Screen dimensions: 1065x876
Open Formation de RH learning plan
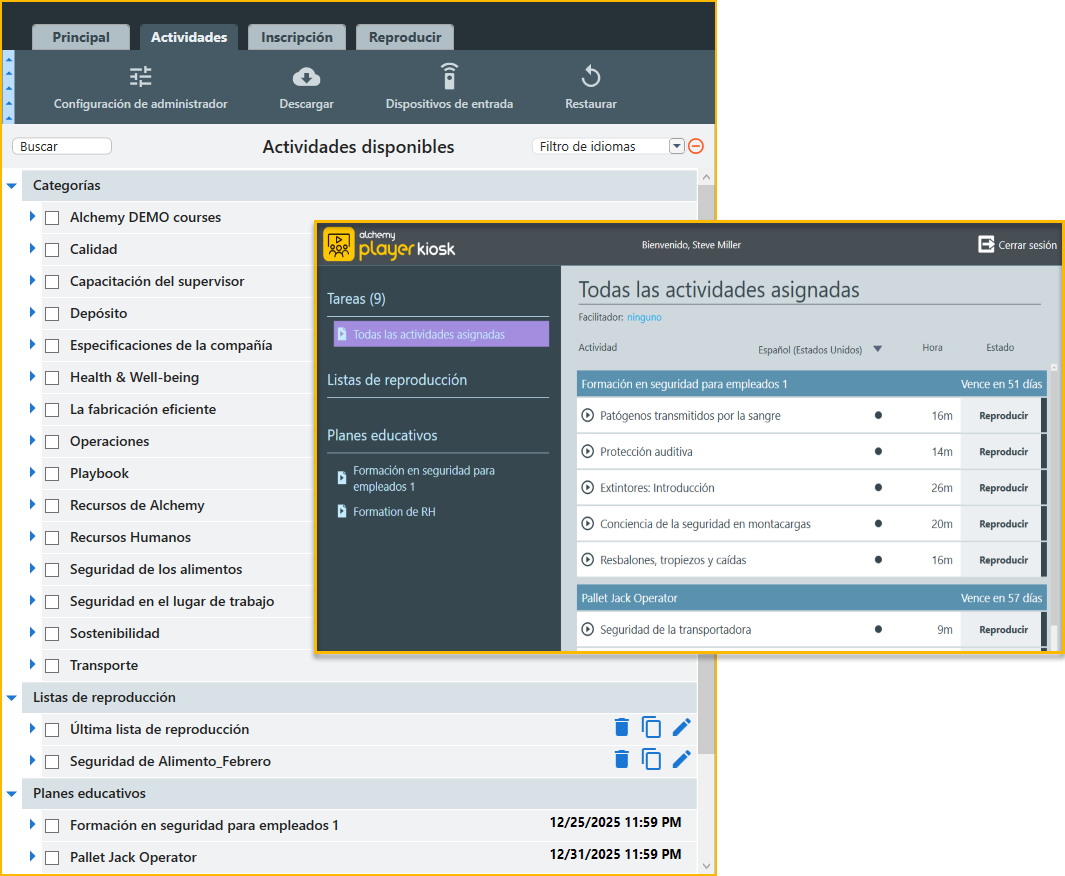(393, 511)
